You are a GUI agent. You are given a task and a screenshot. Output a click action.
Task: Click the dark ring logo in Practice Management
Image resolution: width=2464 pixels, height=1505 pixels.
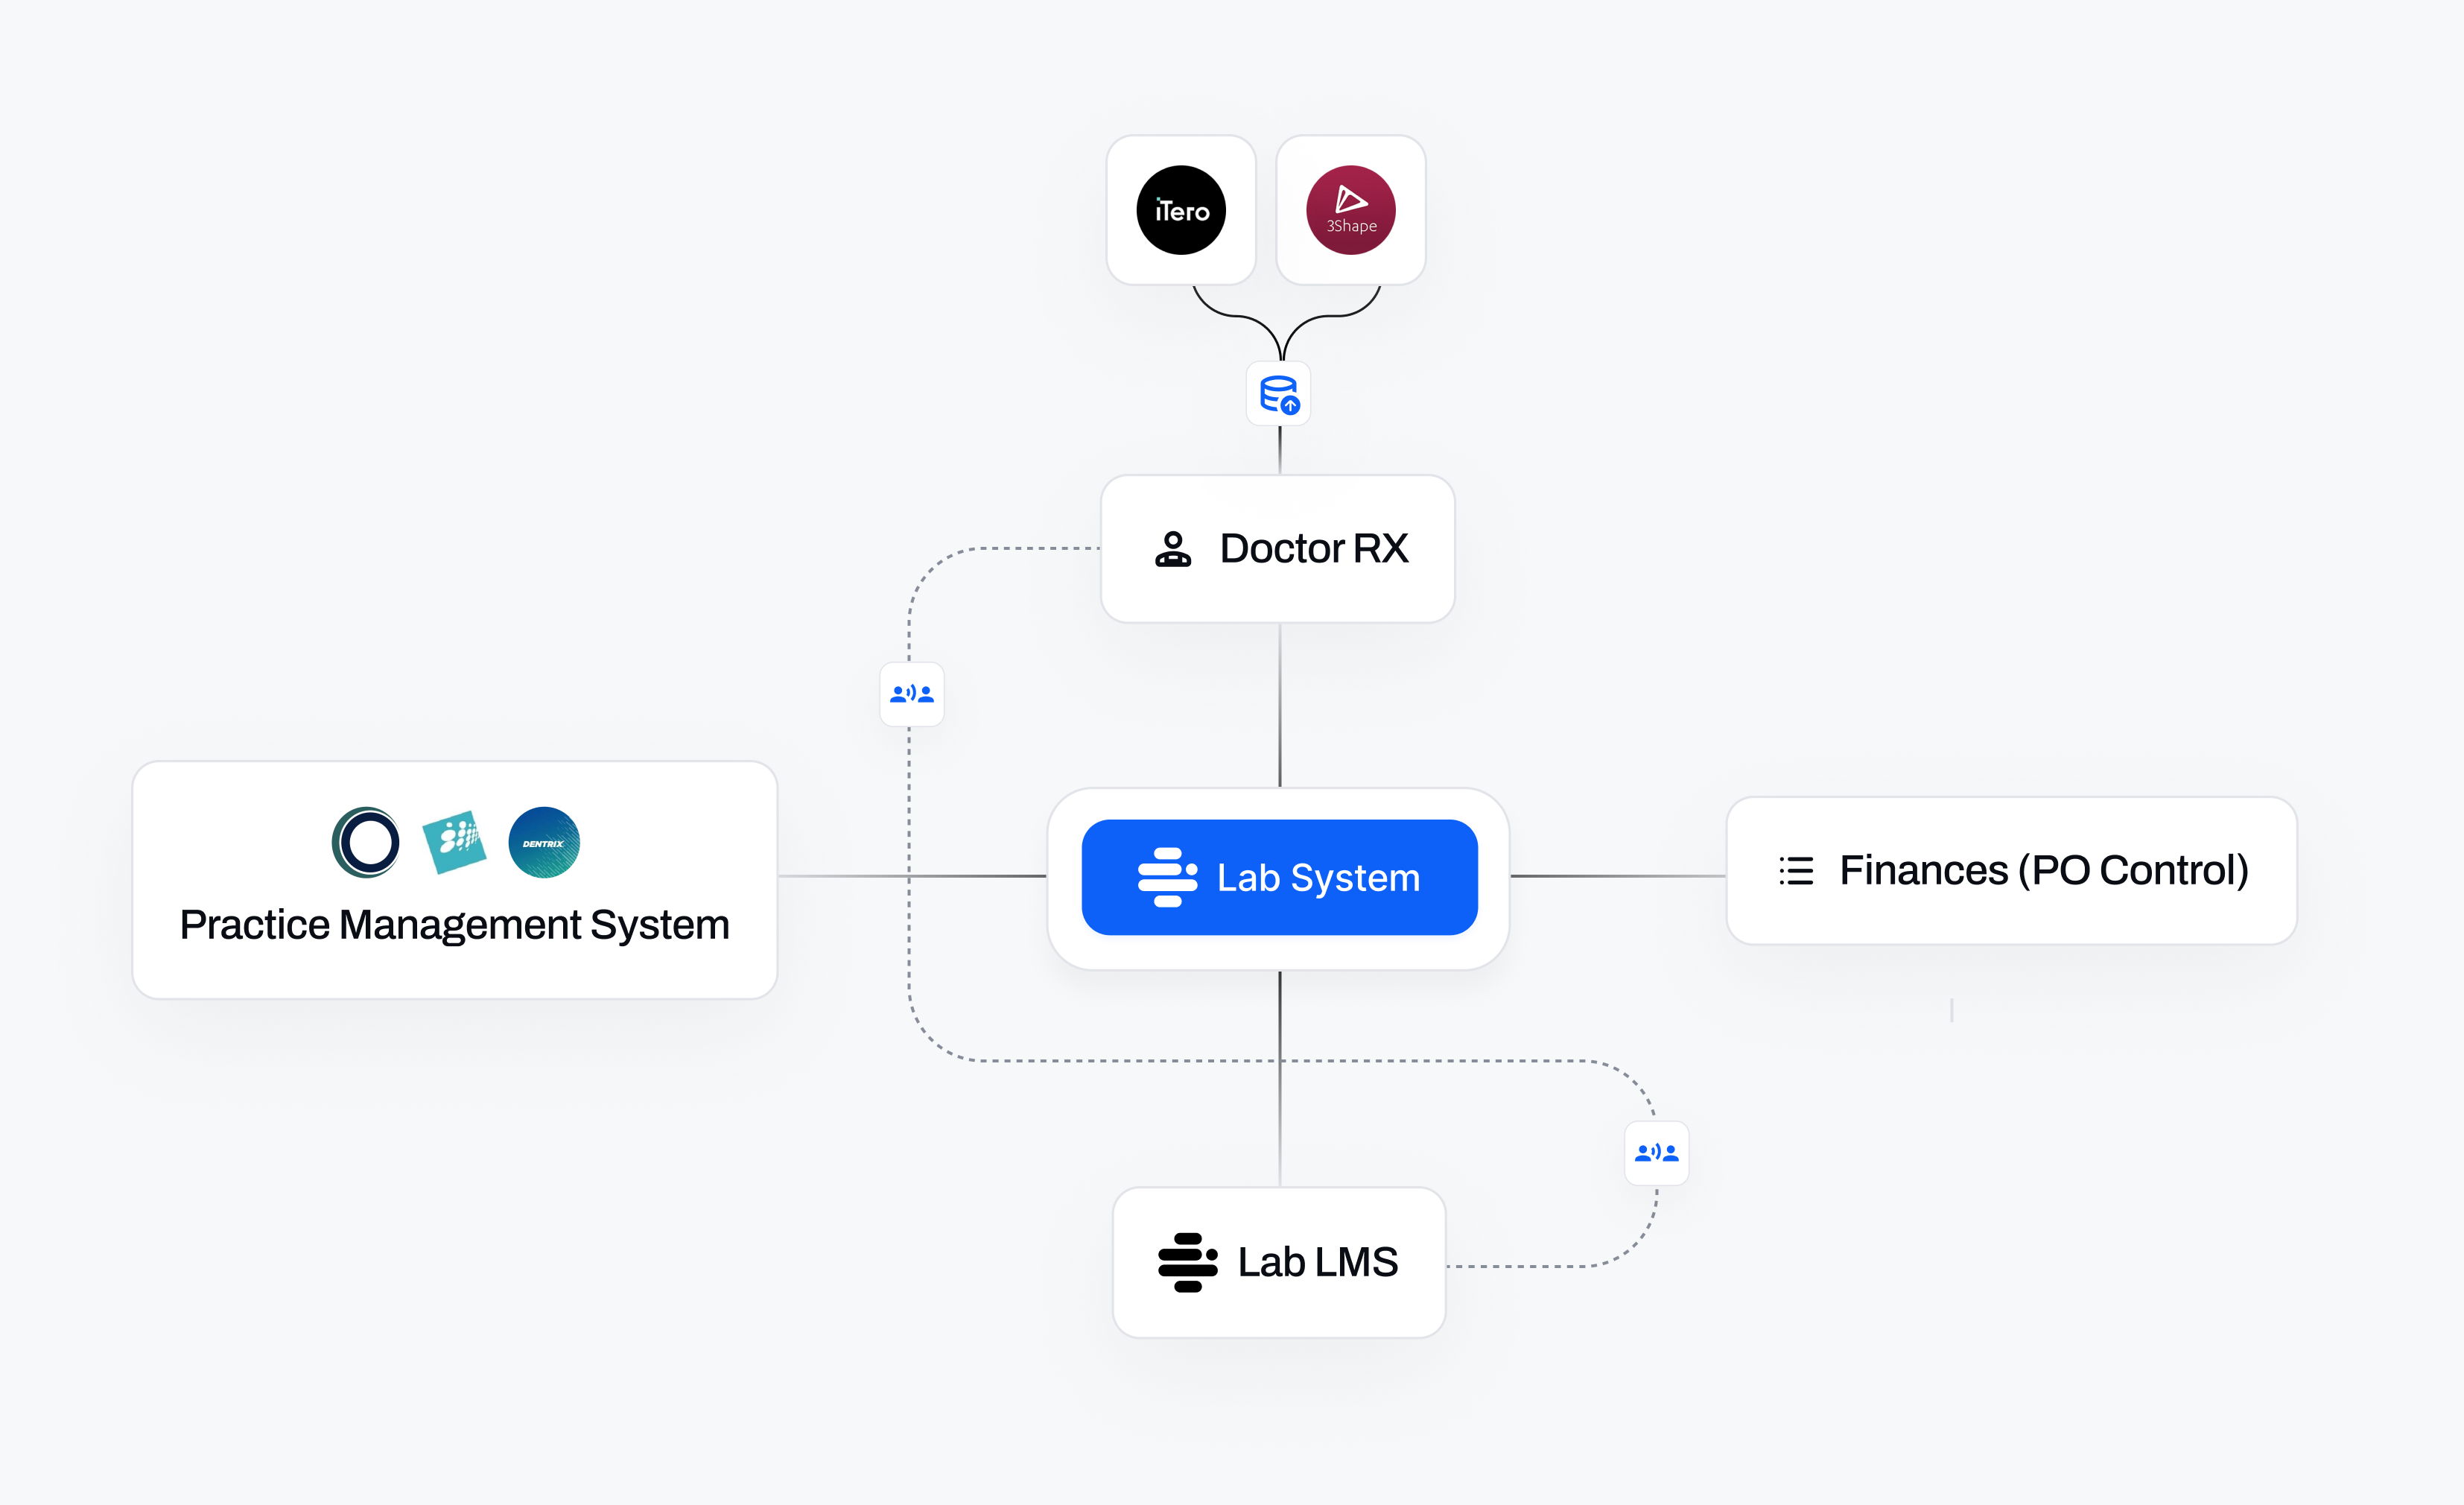(x=366, y=842)
